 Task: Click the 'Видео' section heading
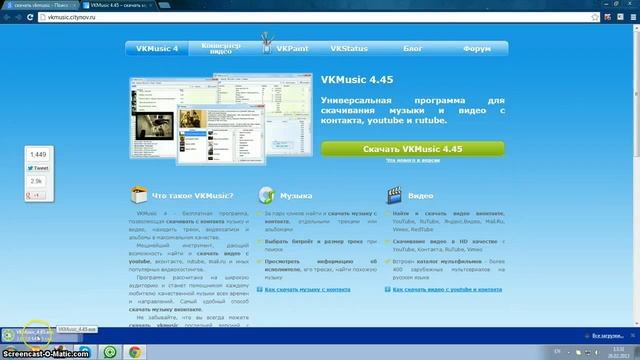[420, 196]
